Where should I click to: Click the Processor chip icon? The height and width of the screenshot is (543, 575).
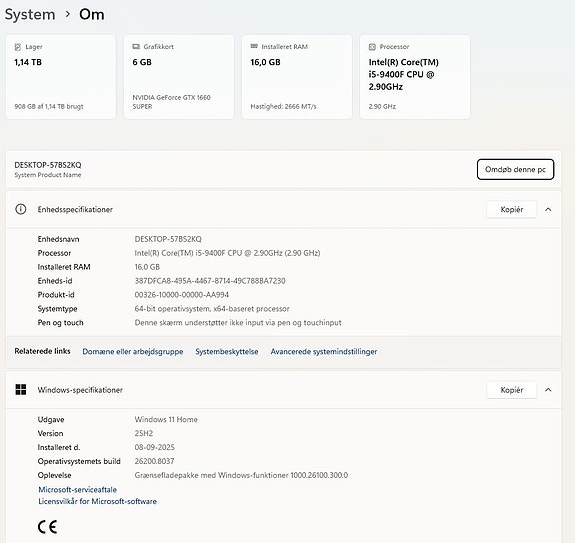point(372,47)
